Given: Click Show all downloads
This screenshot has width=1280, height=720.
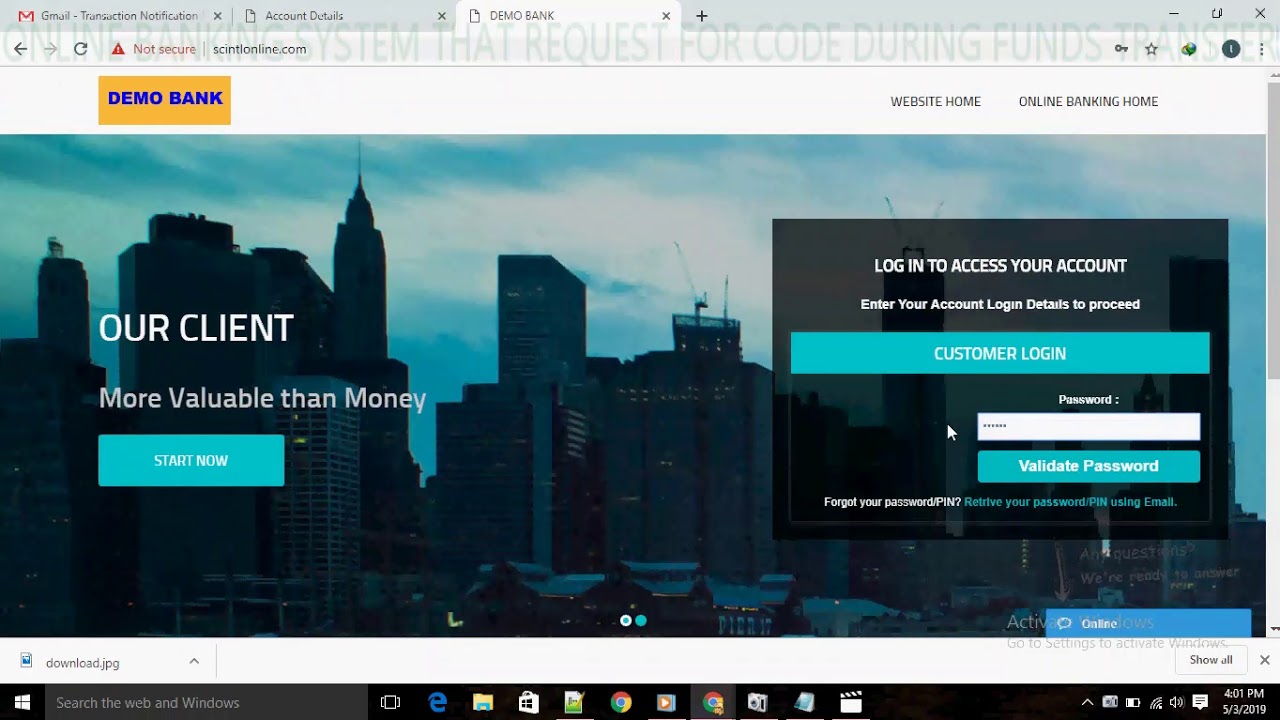Looking at the screenshot, I should click(x=1211, y=660).
